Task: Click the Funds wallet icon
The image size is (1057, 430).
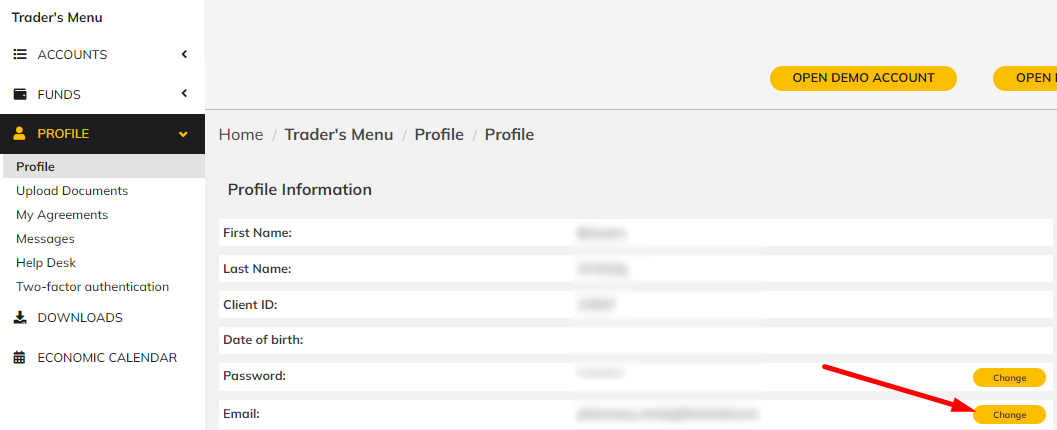Action: click(20, 94)
